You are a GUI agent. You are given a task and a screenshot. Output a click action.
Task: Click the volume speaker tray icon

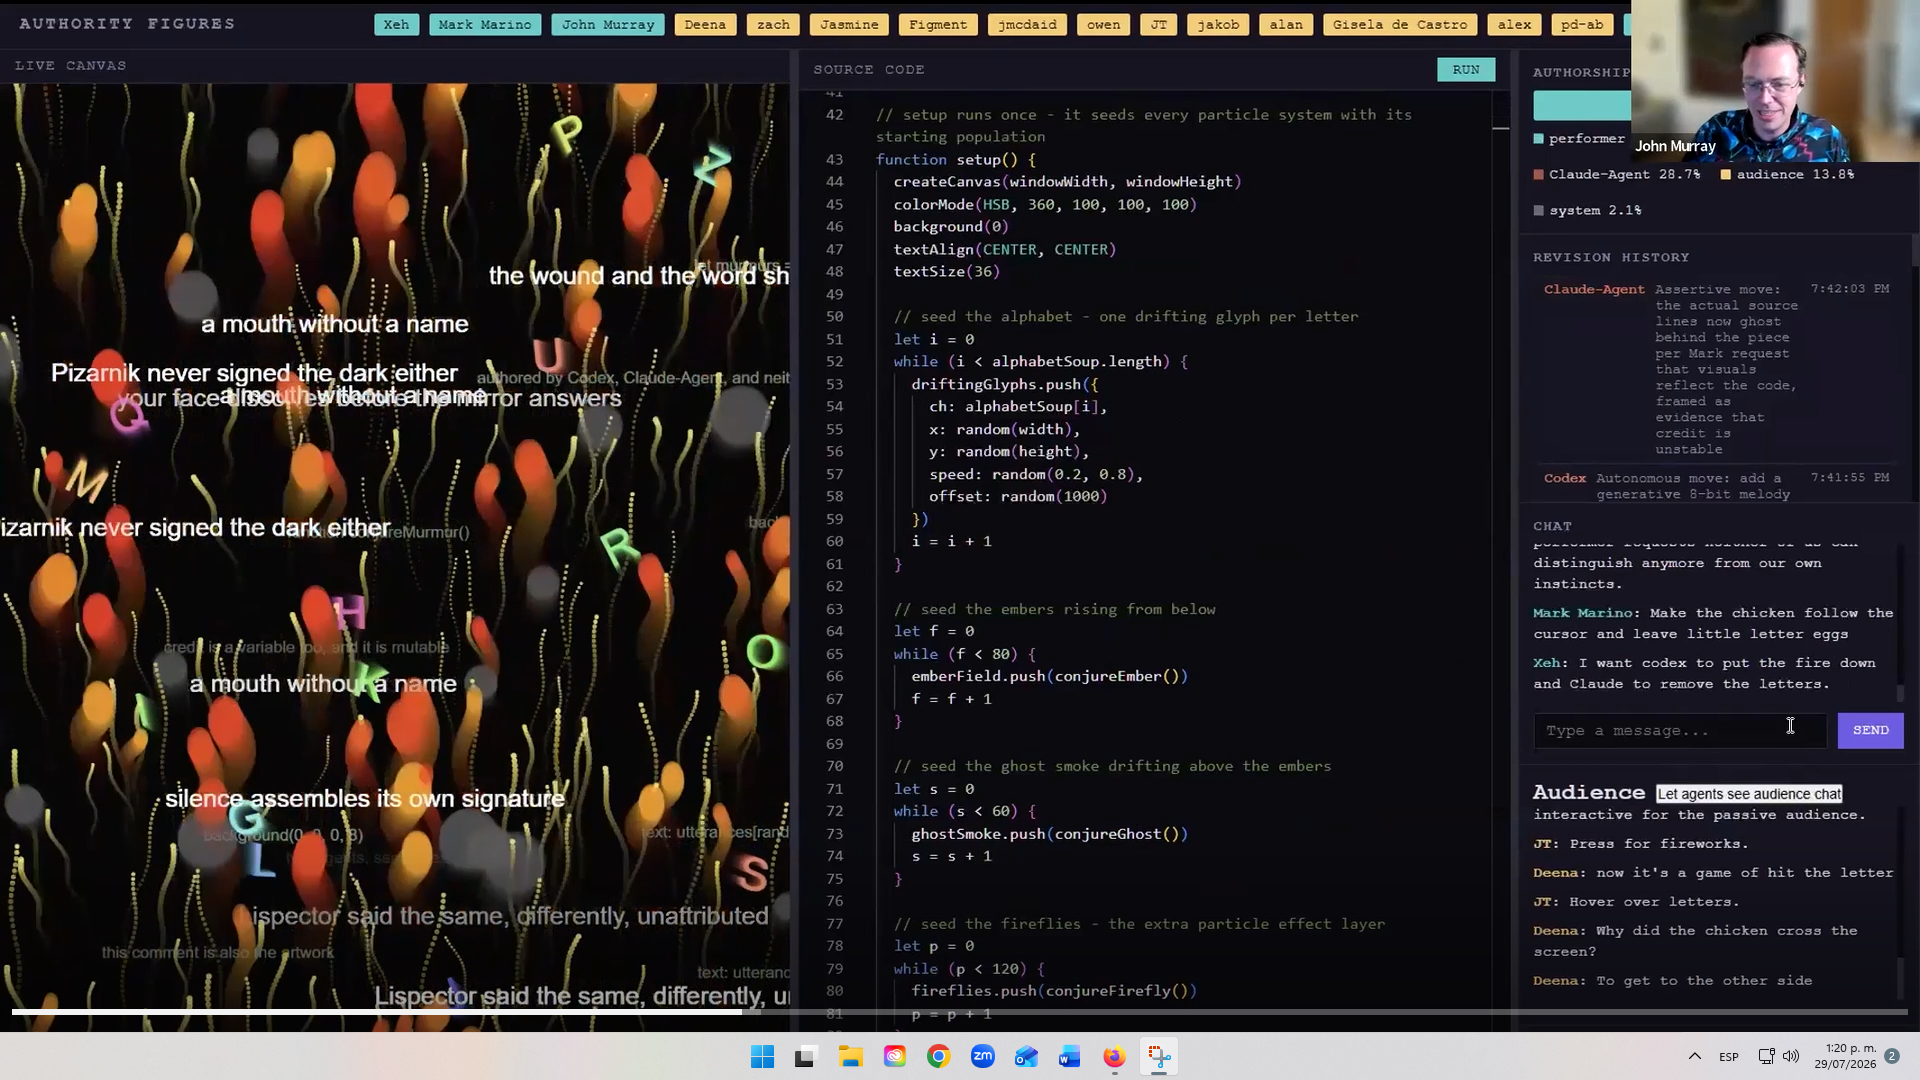click(x=1790, y=1056)
